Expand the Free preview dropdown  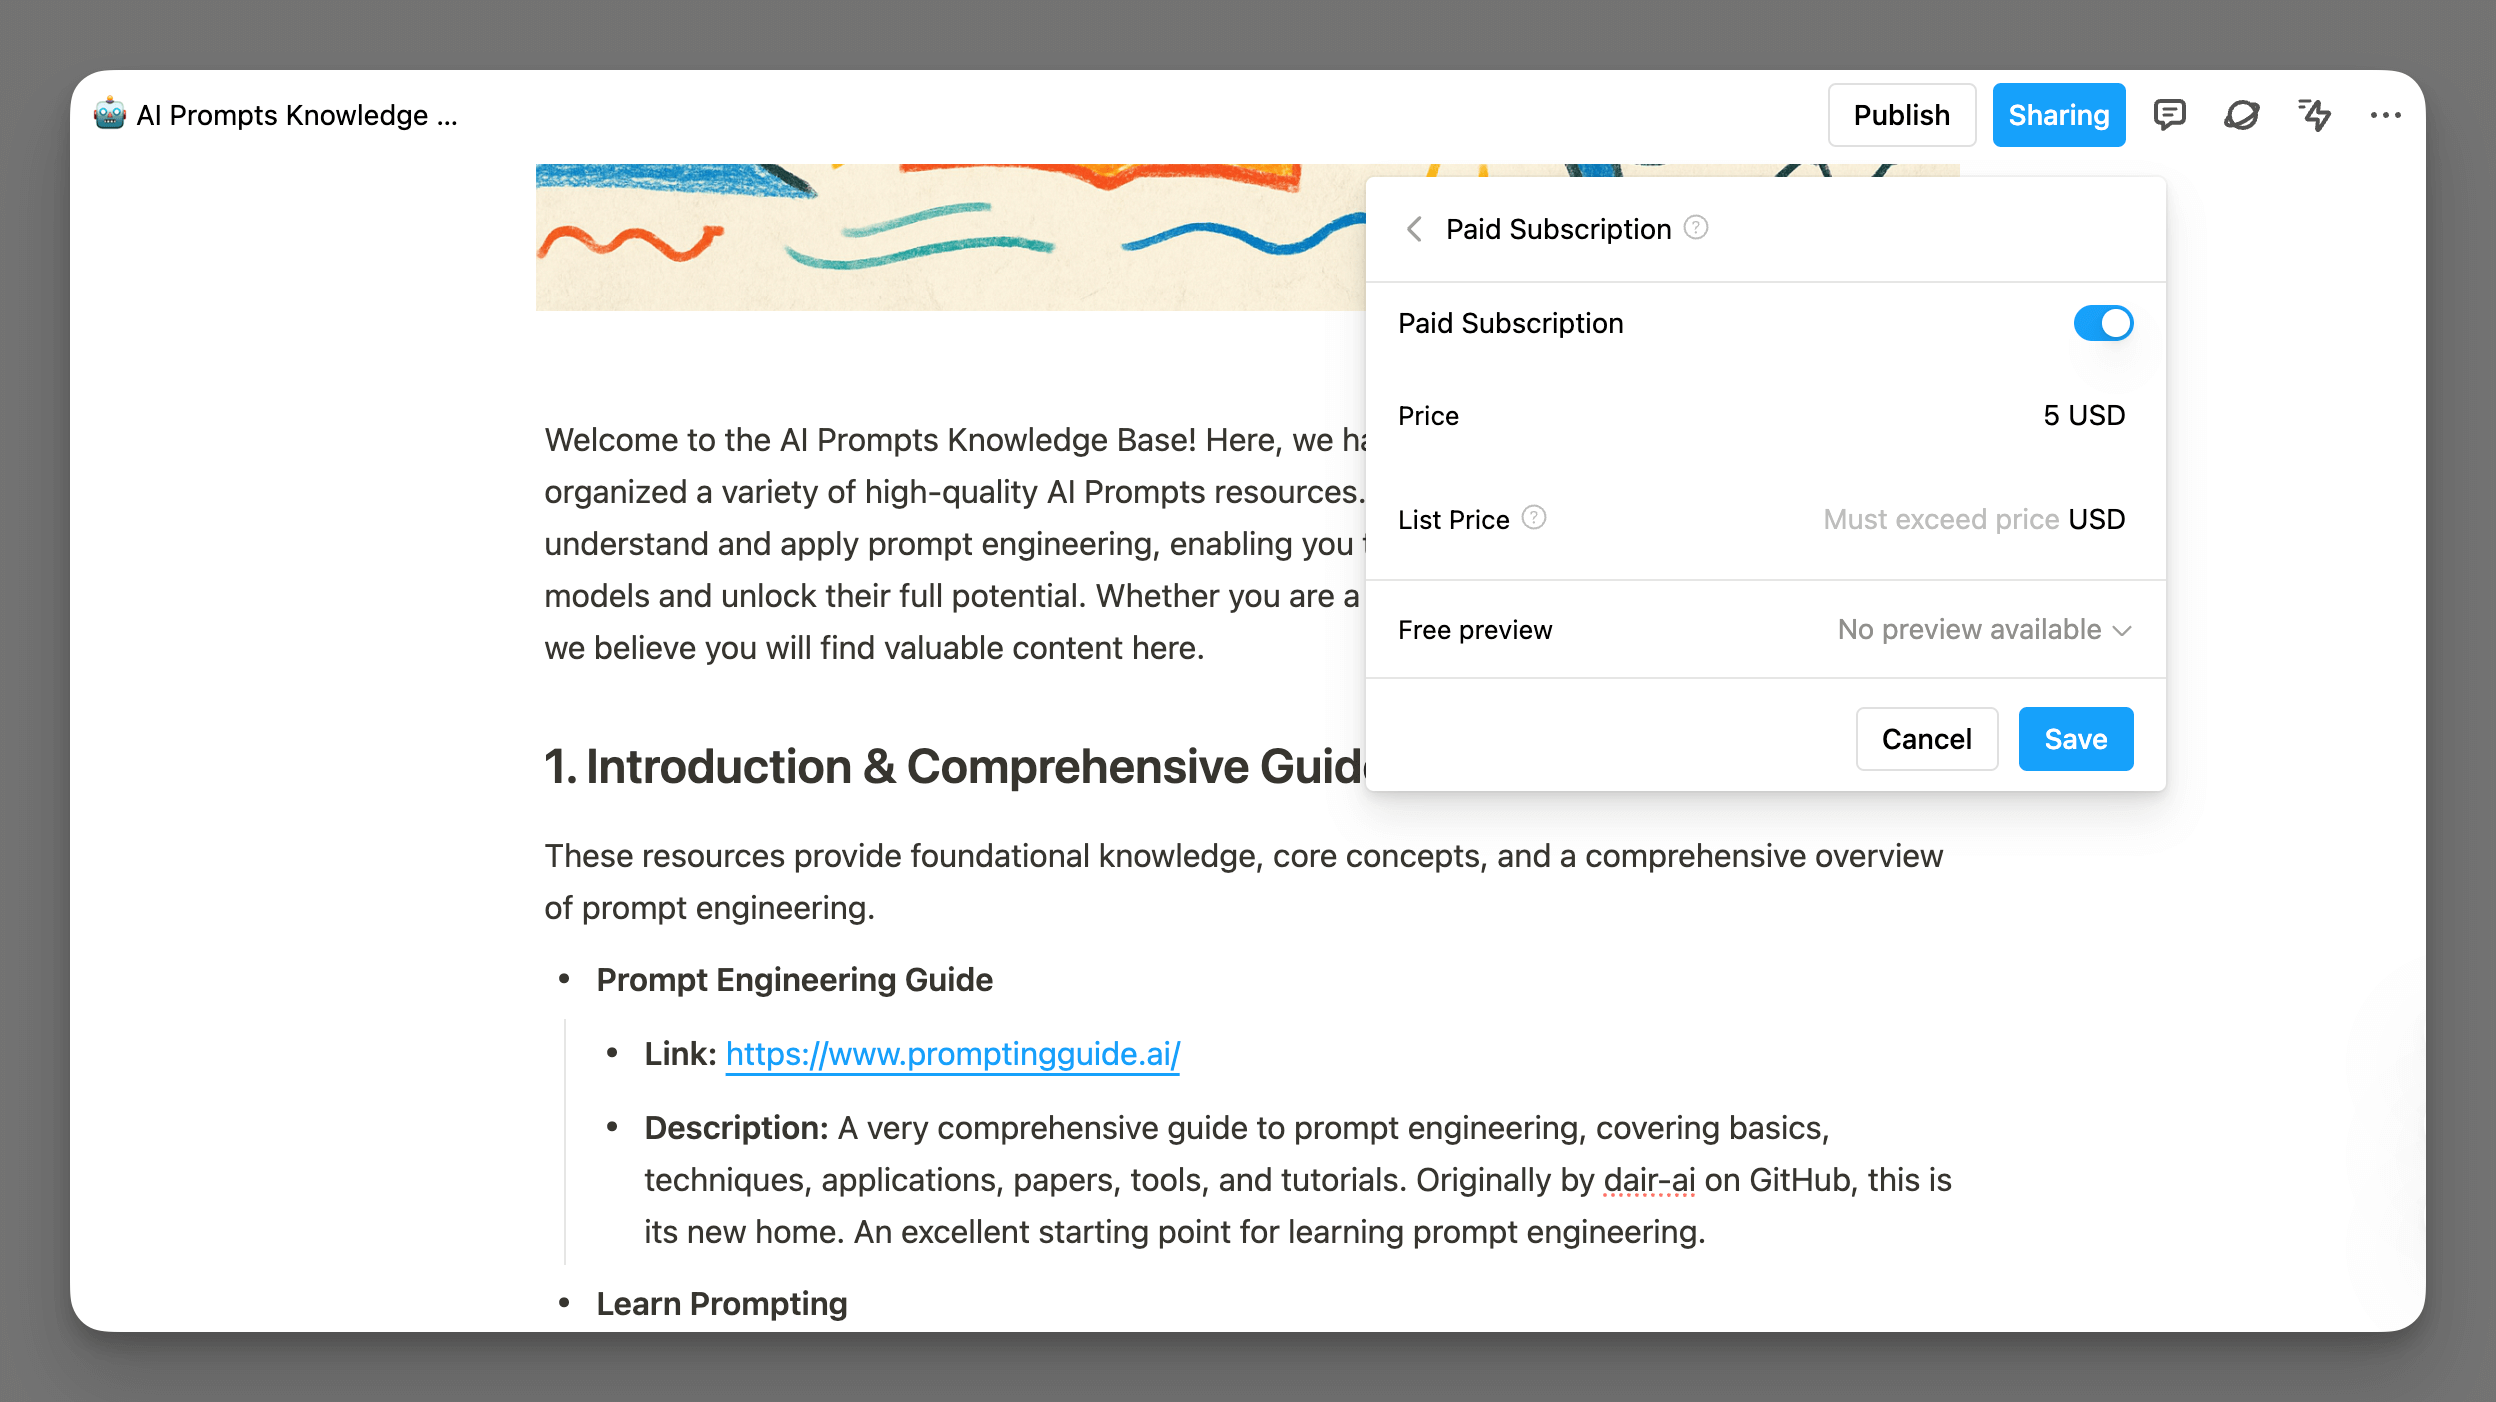click(x=1984, y=630)
